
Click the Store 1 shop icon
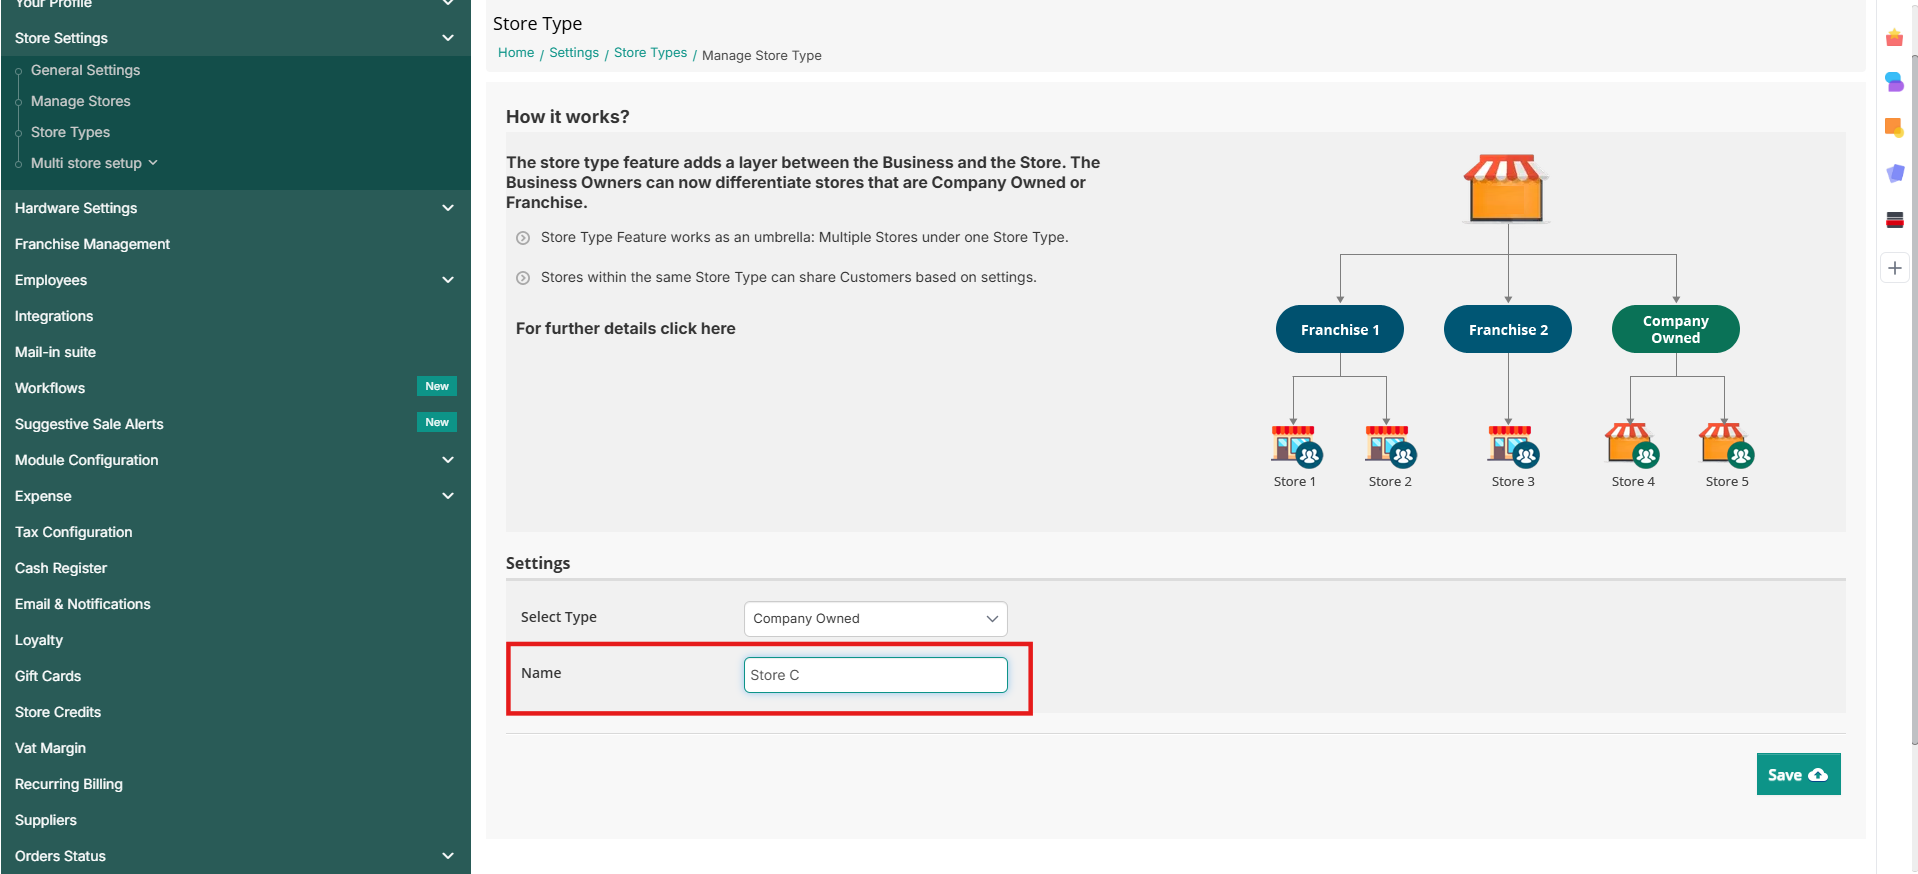(1295, 446)
